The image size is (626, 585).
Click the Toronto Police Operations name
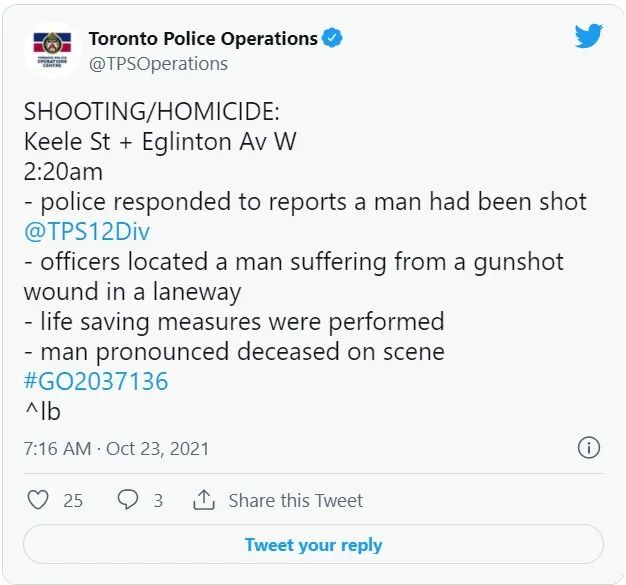pyautogui.click(x=203, y=39)
